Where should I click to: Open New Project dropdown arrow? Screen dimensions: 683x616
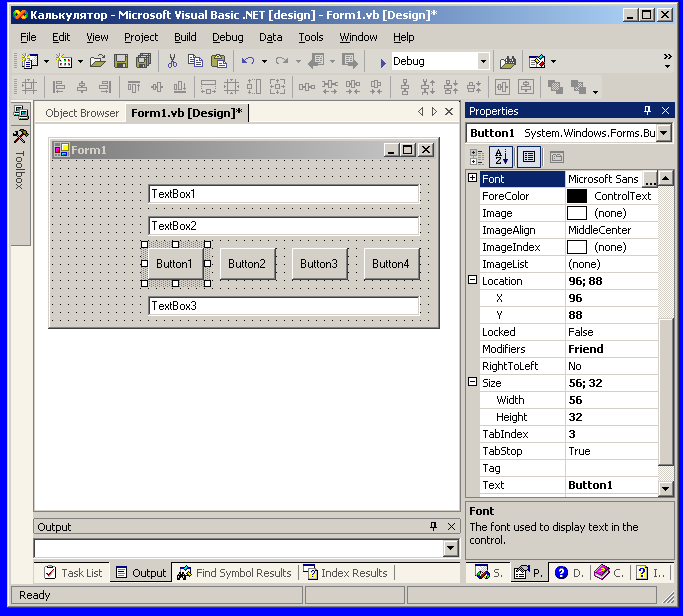pos(47,62)
